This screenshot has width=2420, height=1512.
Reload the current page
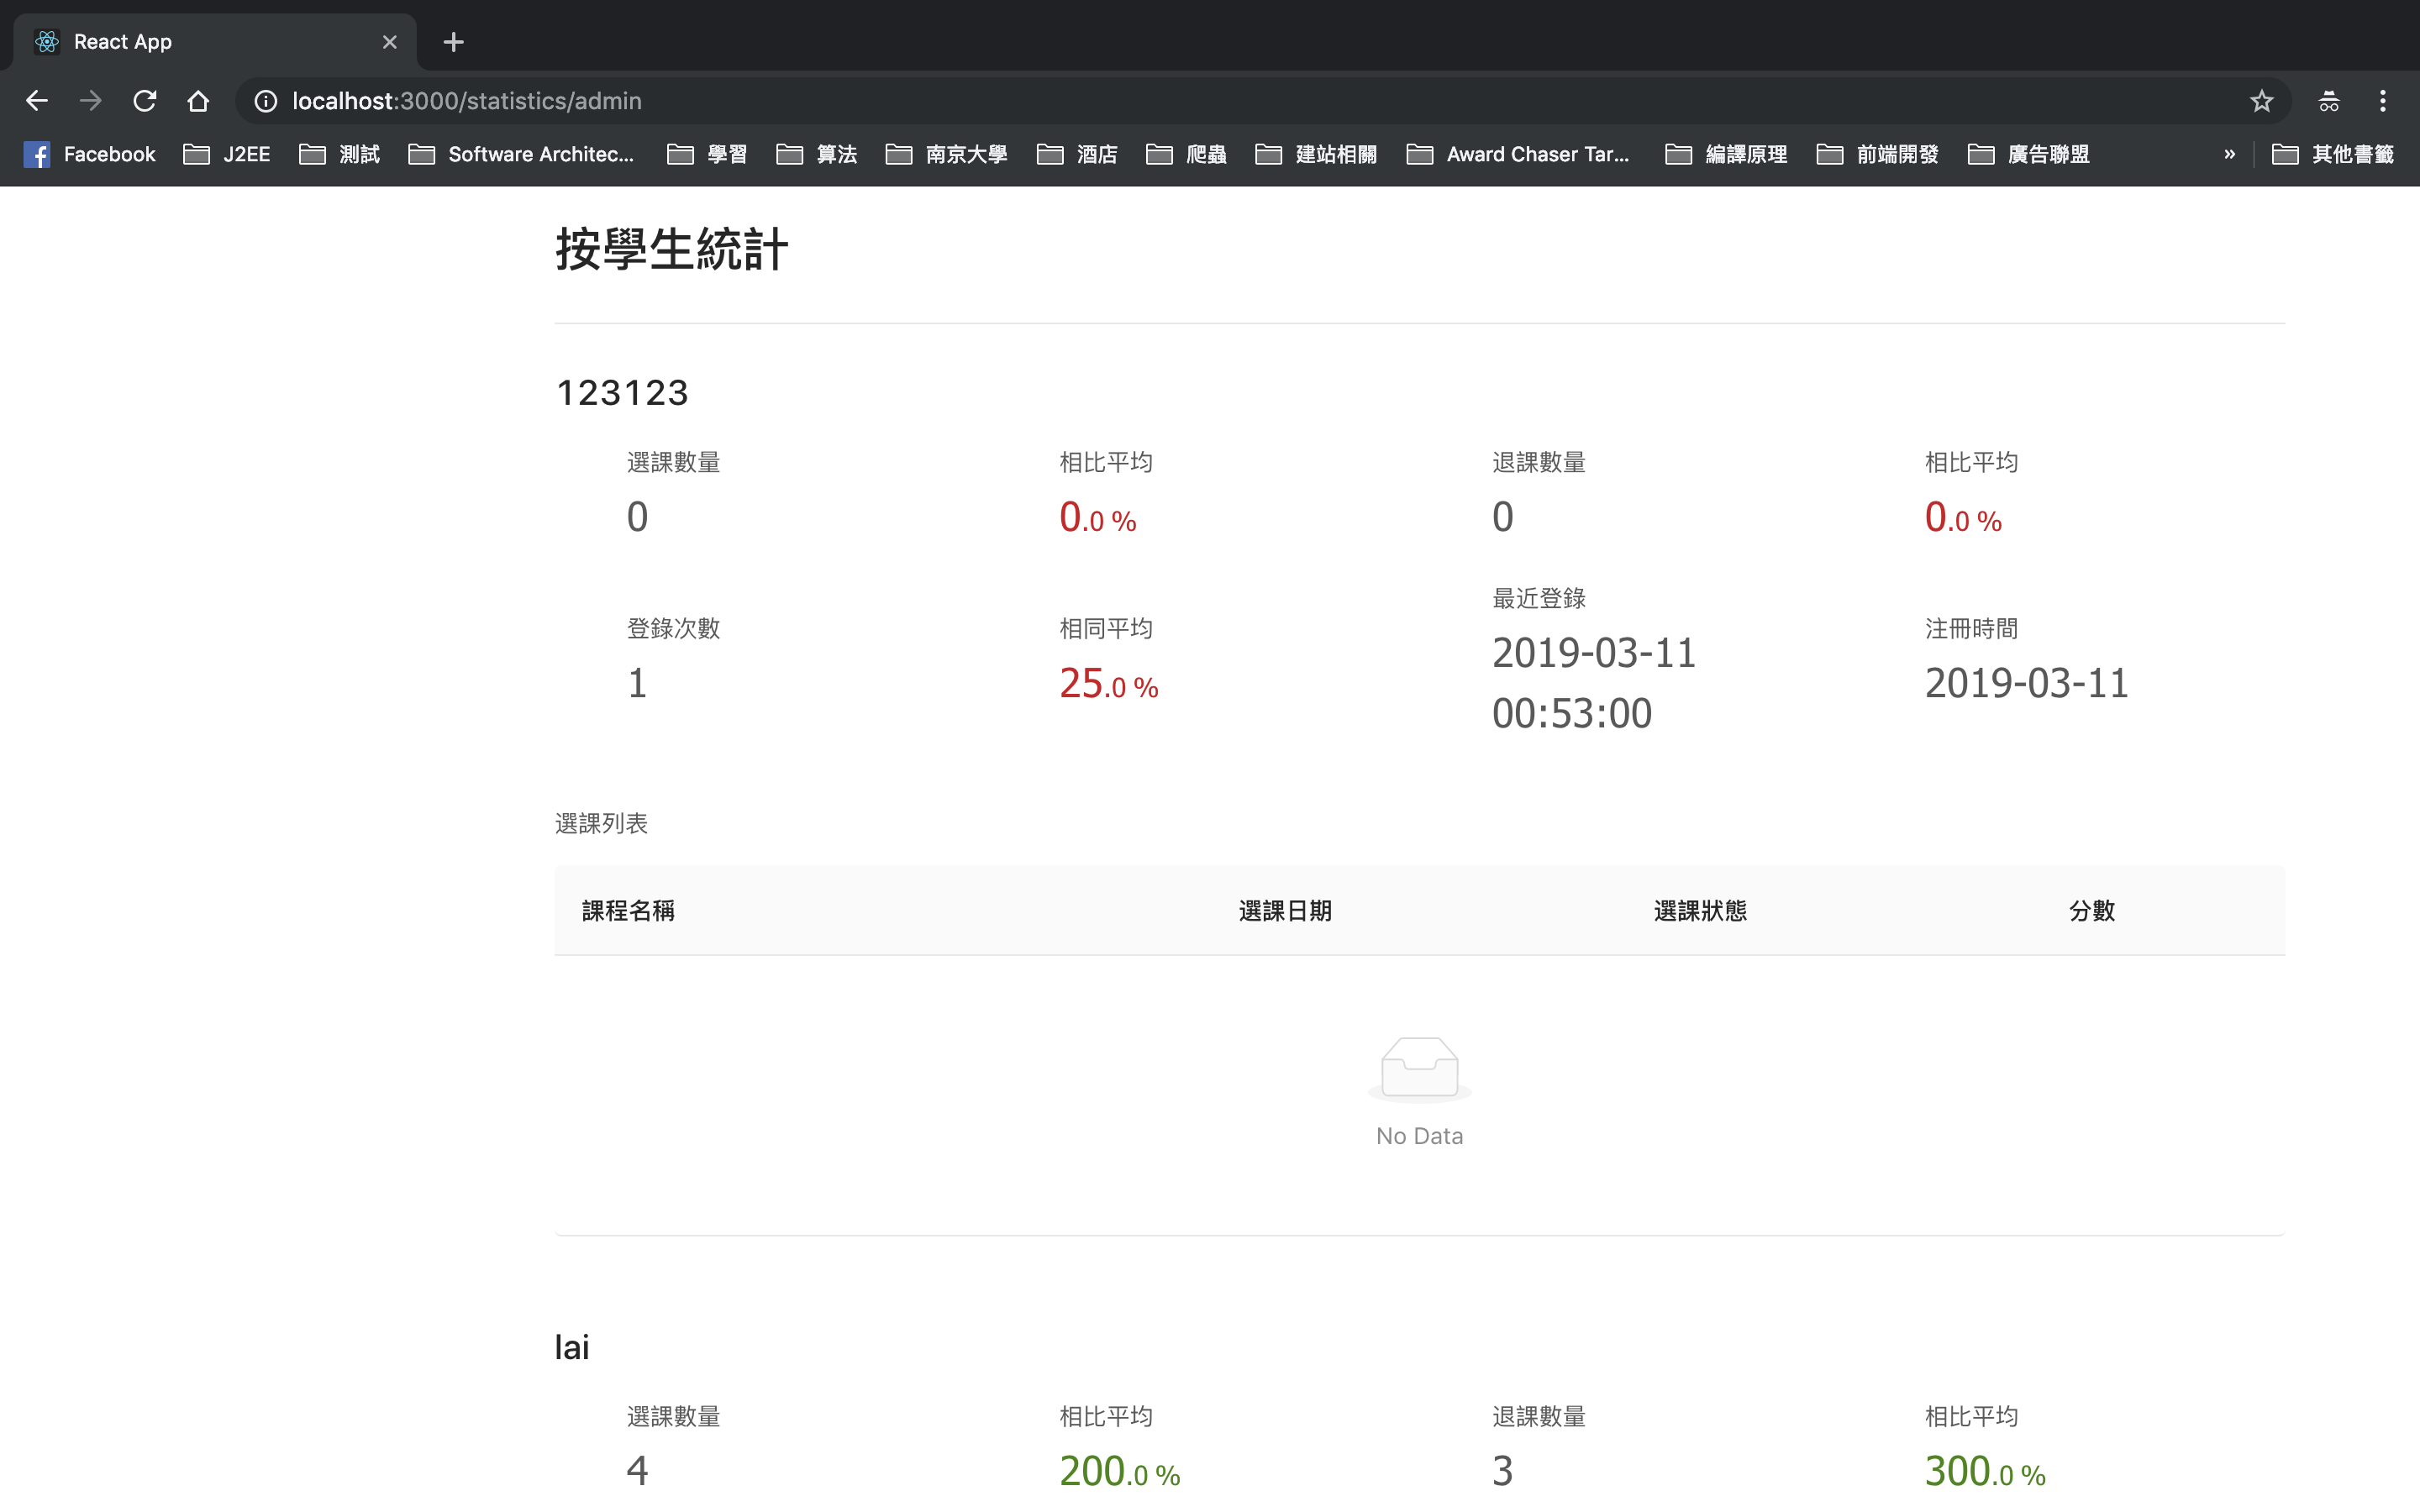(145, 101)
